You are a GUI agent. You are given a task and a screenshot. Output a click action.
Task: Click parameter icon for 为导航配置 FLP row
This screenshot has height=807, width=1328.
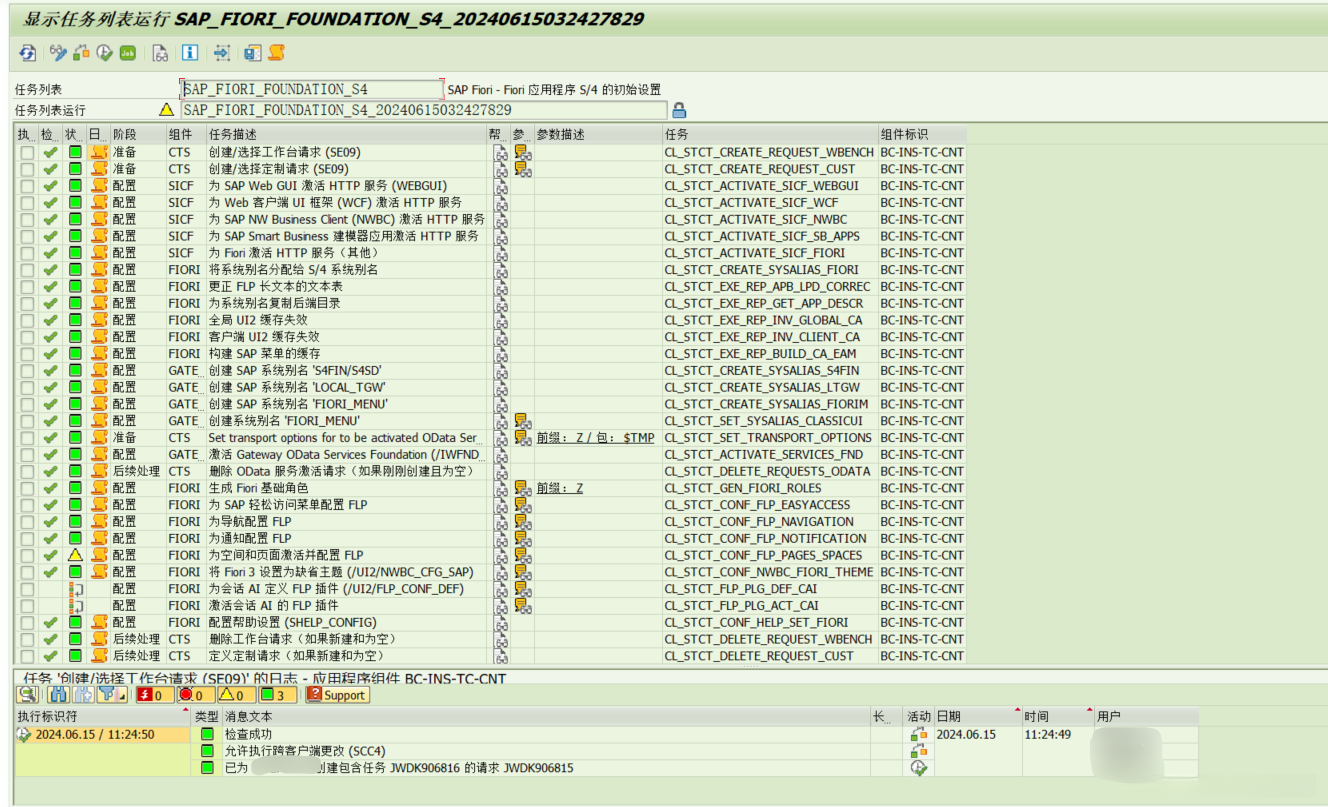[x=522, y=521]
